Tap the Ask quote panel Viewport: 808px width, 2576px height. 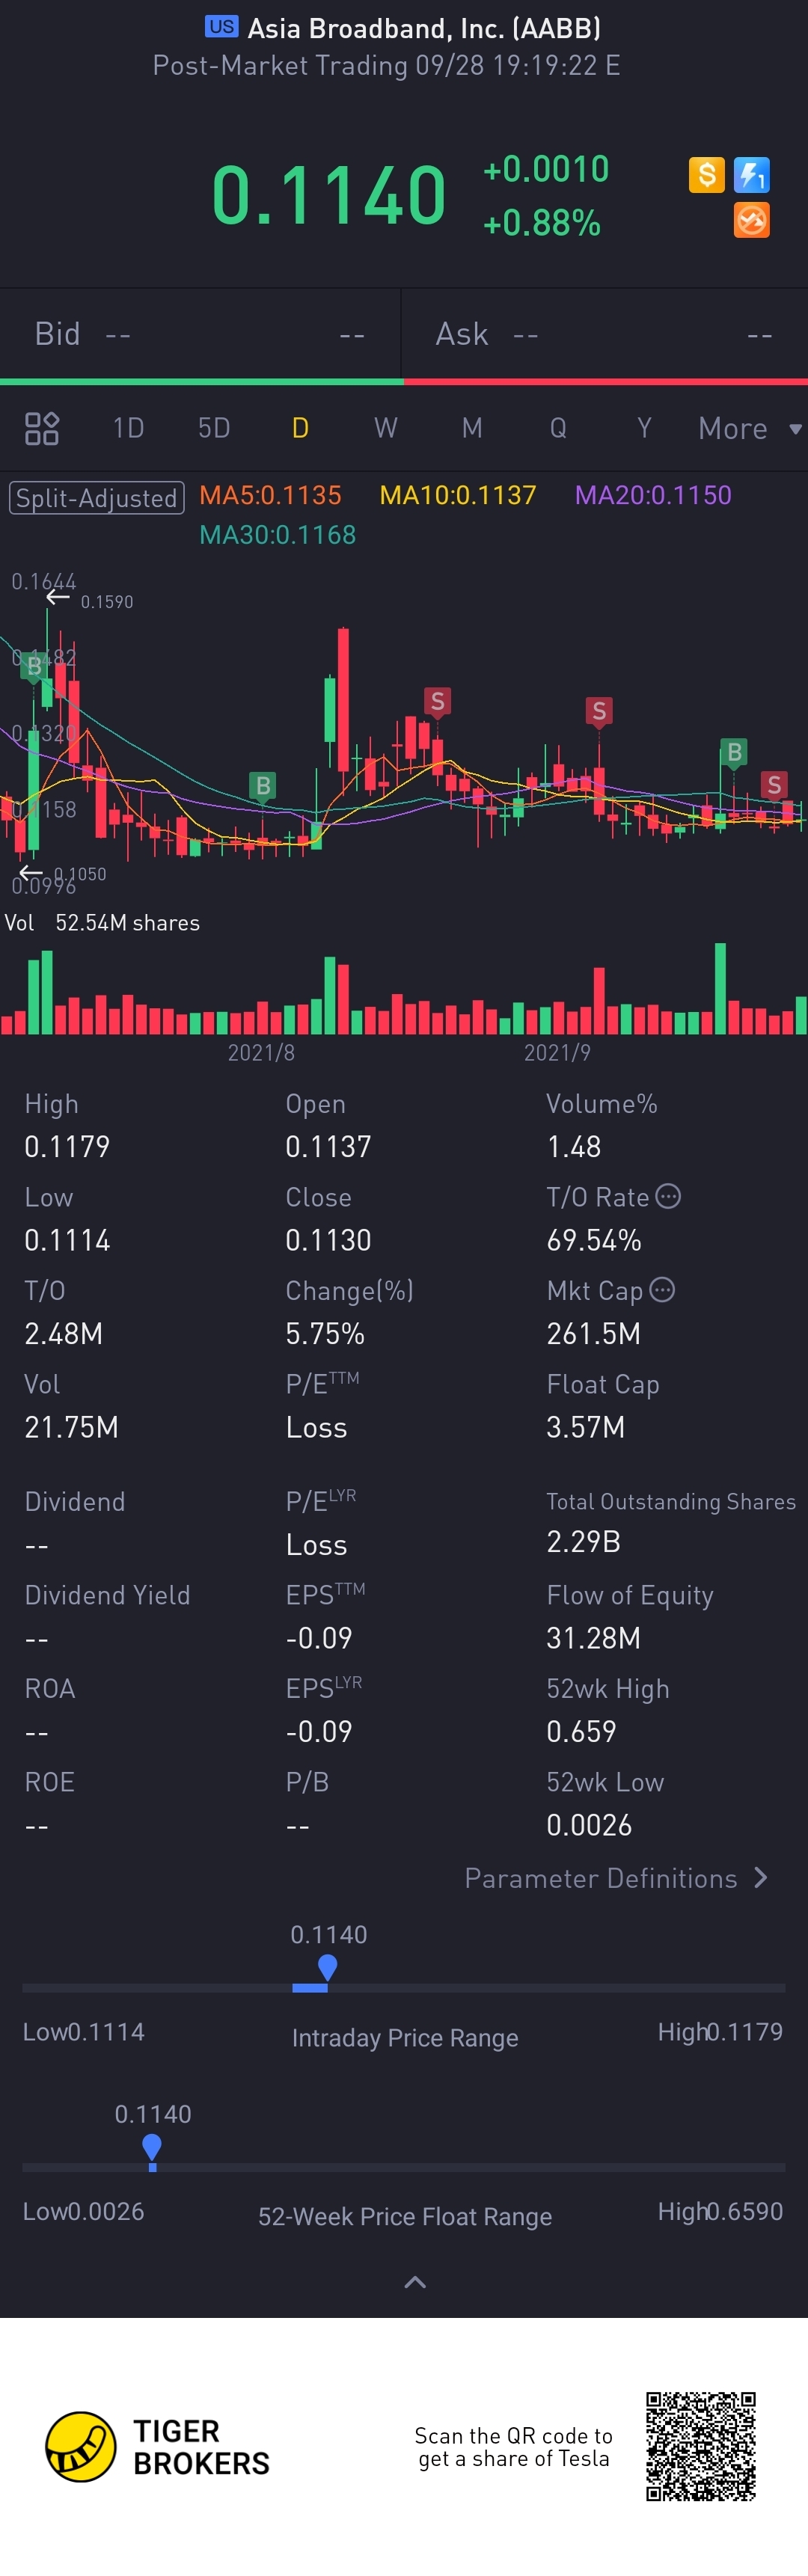pyautogui.click(x=605, y=334)
